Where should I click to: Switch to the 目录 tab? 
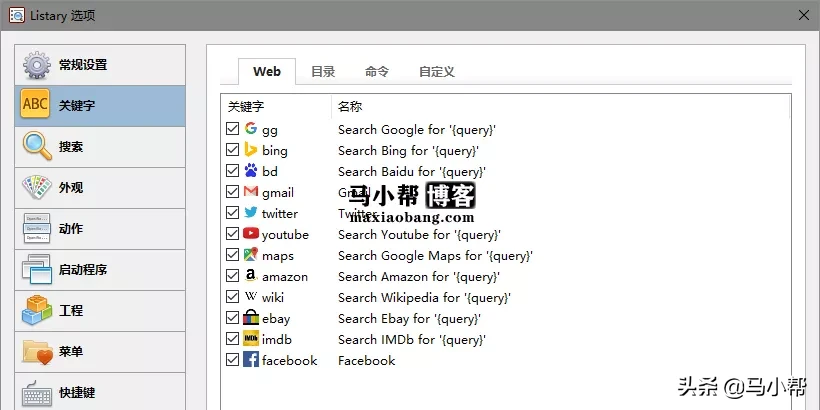click(x=323, y=72)
